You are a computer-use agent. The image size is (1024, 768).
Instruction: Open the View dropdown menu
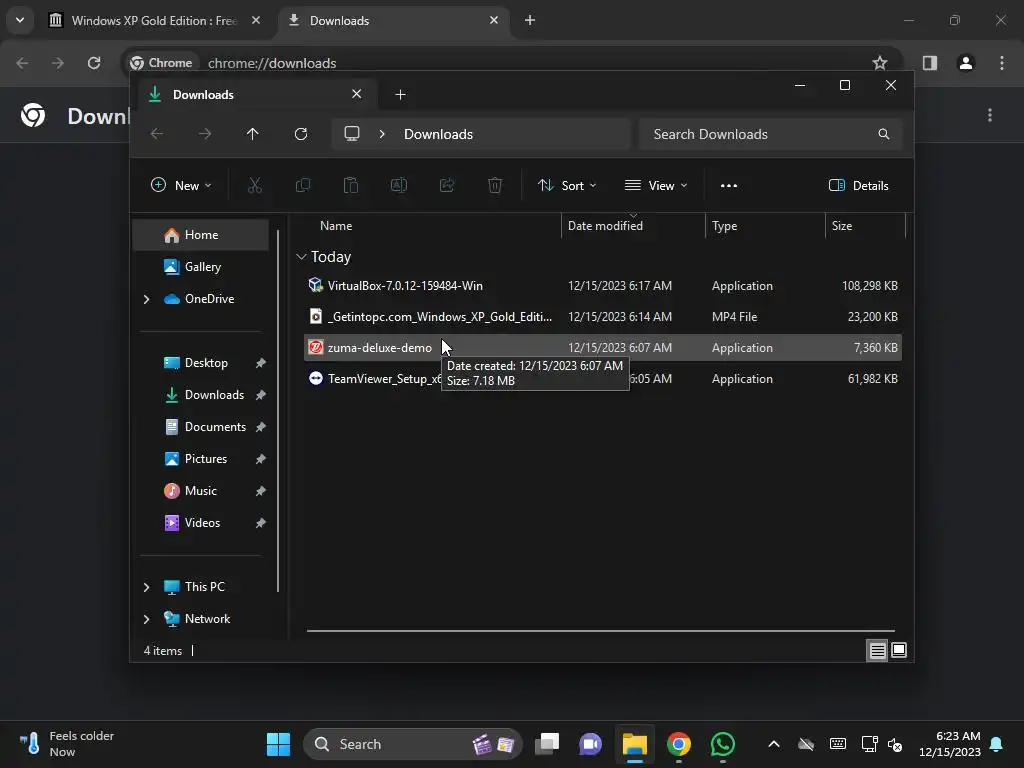(x=656, y=185)
